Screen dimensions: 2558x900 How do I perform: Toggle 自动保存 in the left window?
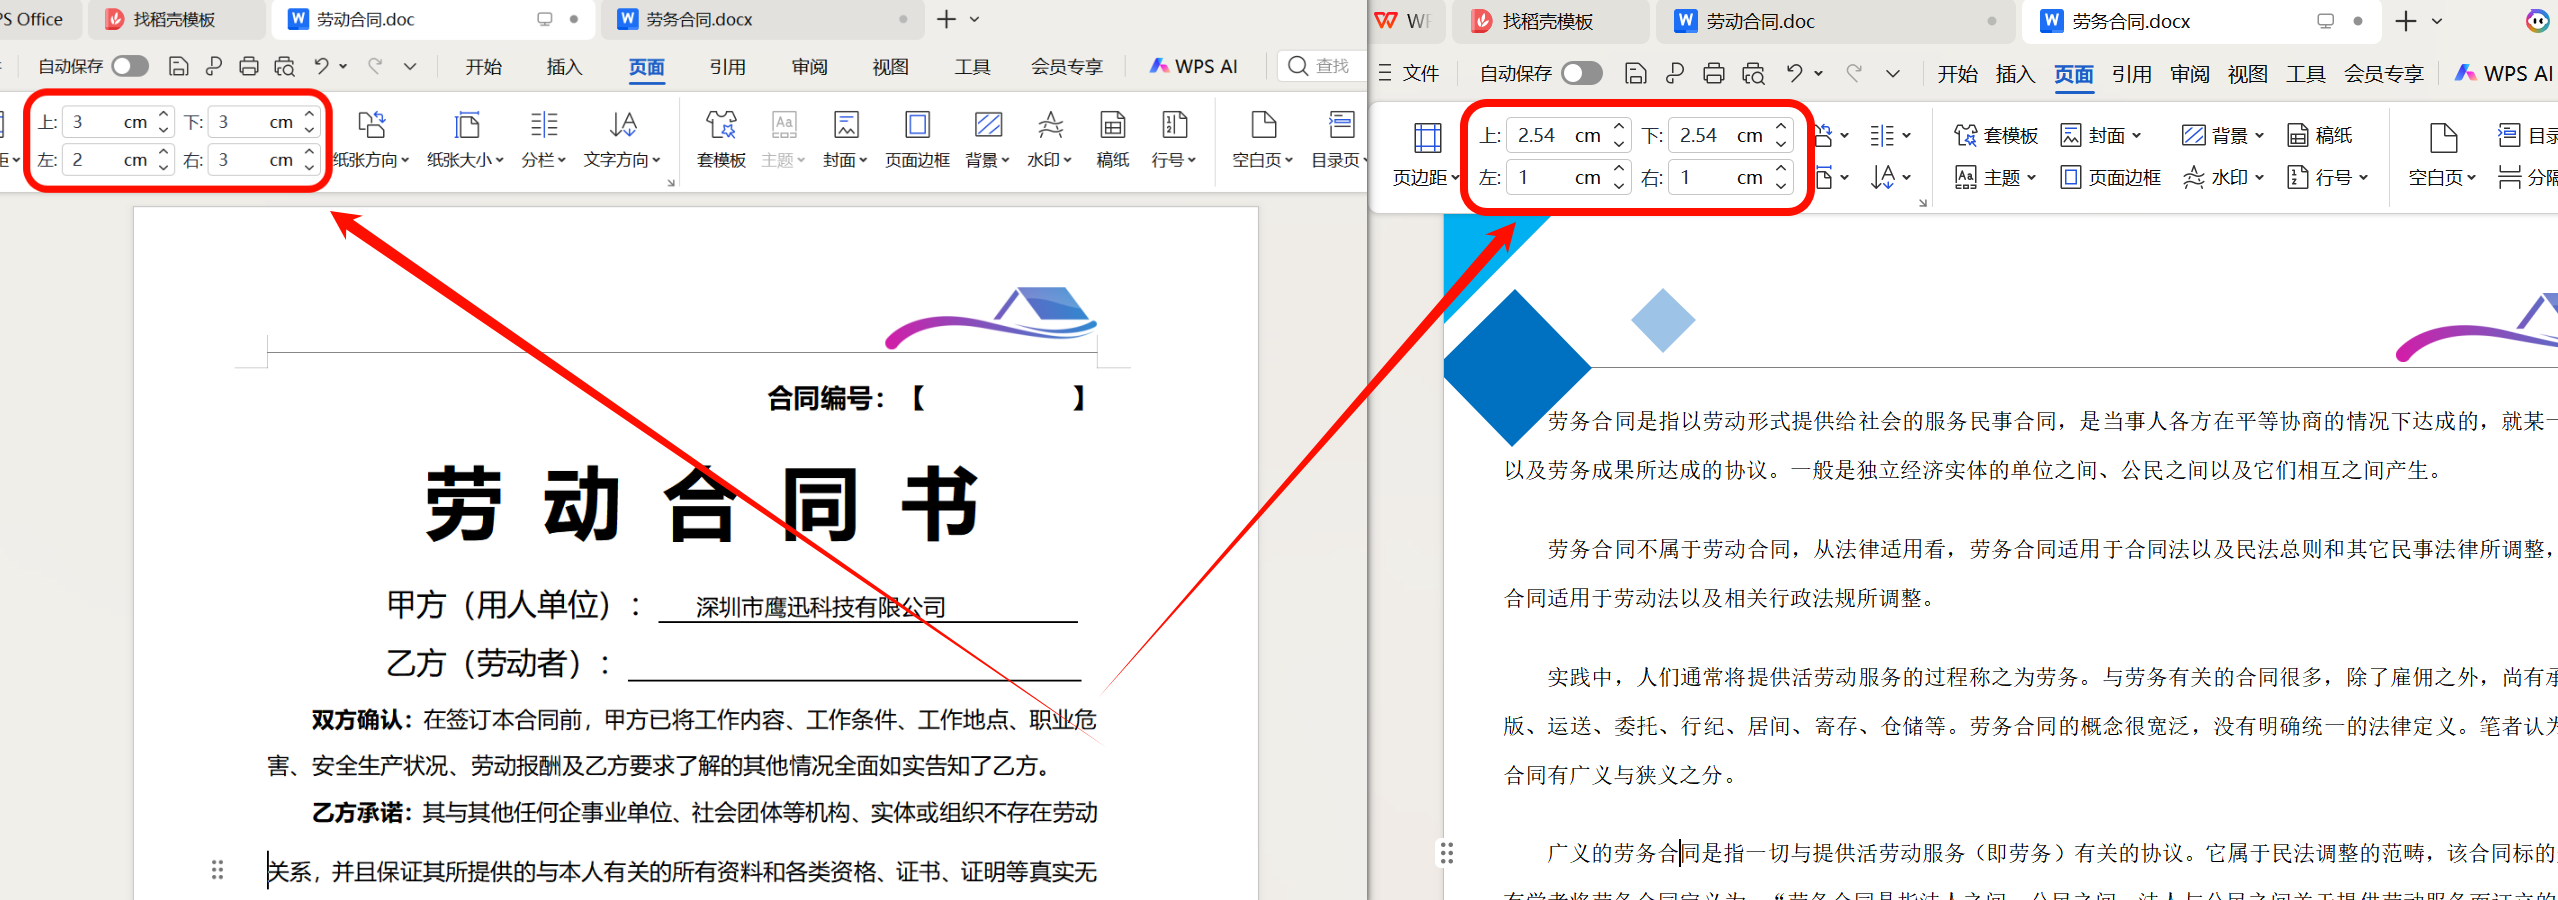pyautogui.click(x=130, y=65)
